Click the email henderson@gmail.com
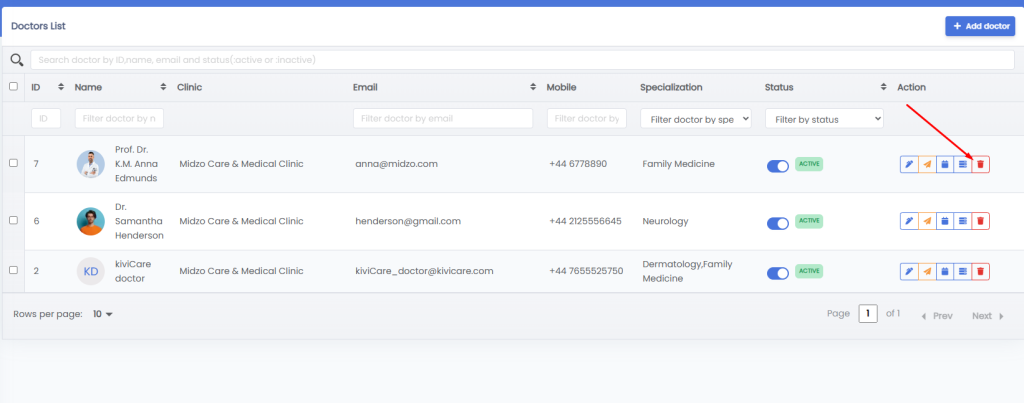 [x=408, y=221]
